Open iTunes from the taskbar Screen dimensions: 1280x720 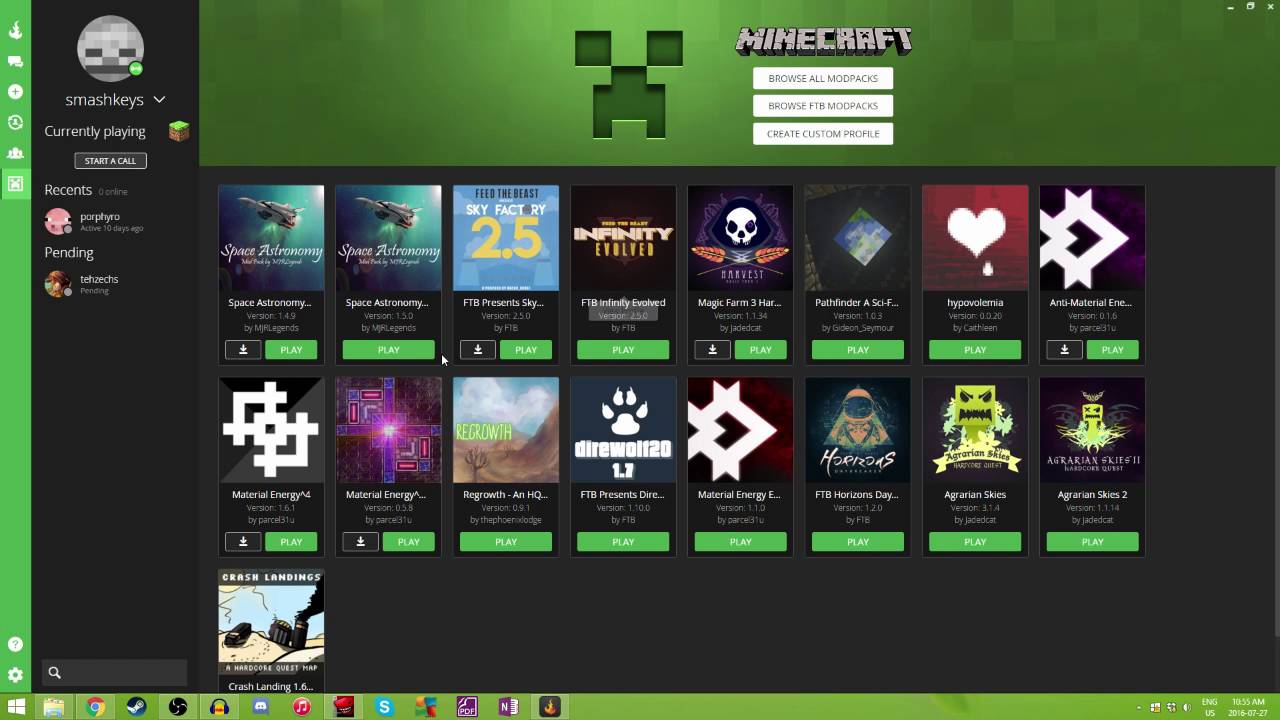(x=302, y=707)
